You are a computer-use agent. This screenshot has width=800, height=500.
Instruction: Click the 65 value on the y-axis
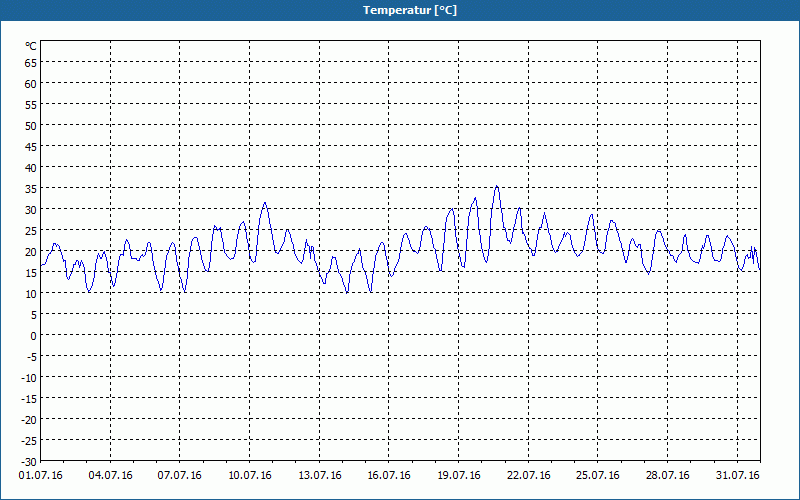(30, 63)
